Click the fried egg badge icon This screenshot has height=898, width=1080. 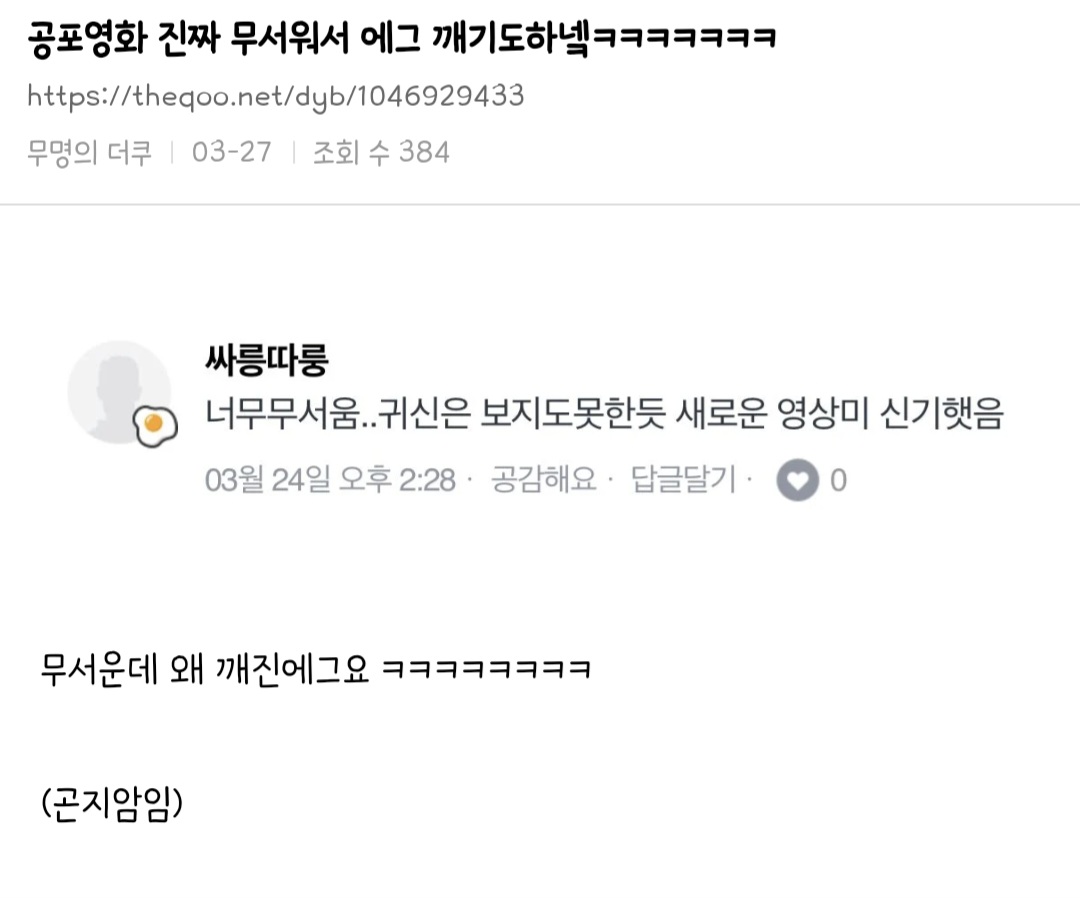[x=155, y=426]
